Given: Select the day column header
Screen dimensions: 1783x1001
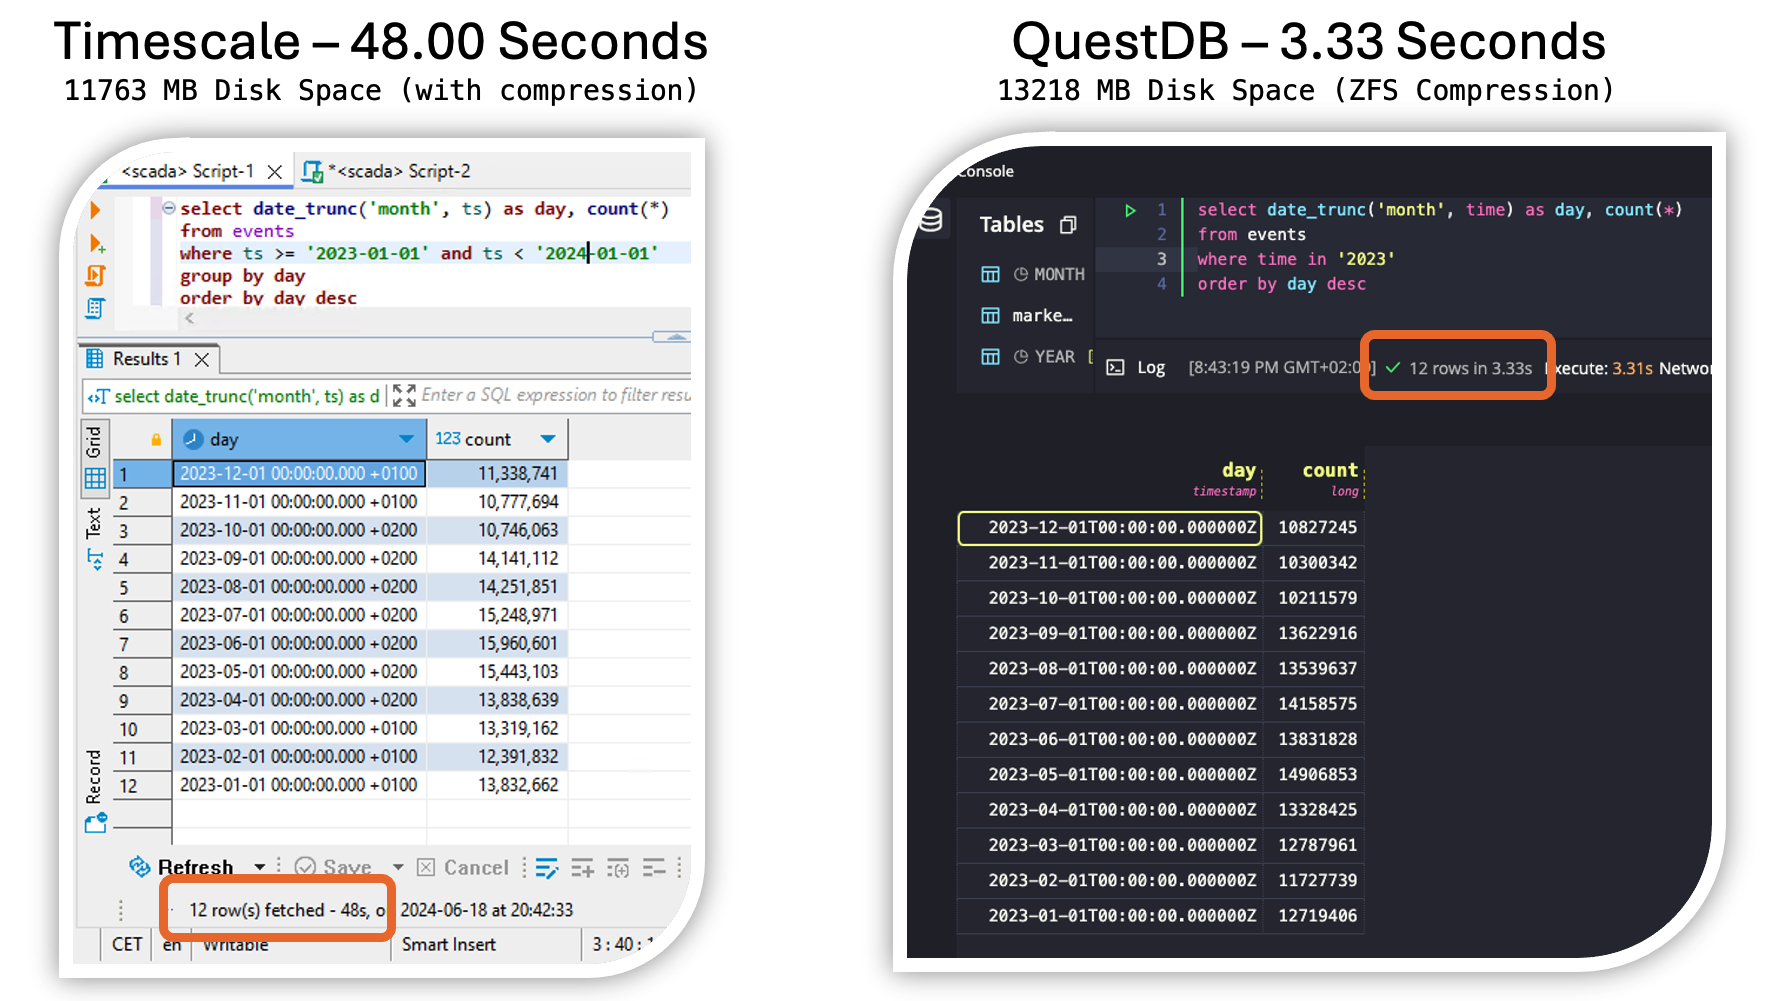Looking at the screenshot, I should pyautogui.click(x=299, y=439).
